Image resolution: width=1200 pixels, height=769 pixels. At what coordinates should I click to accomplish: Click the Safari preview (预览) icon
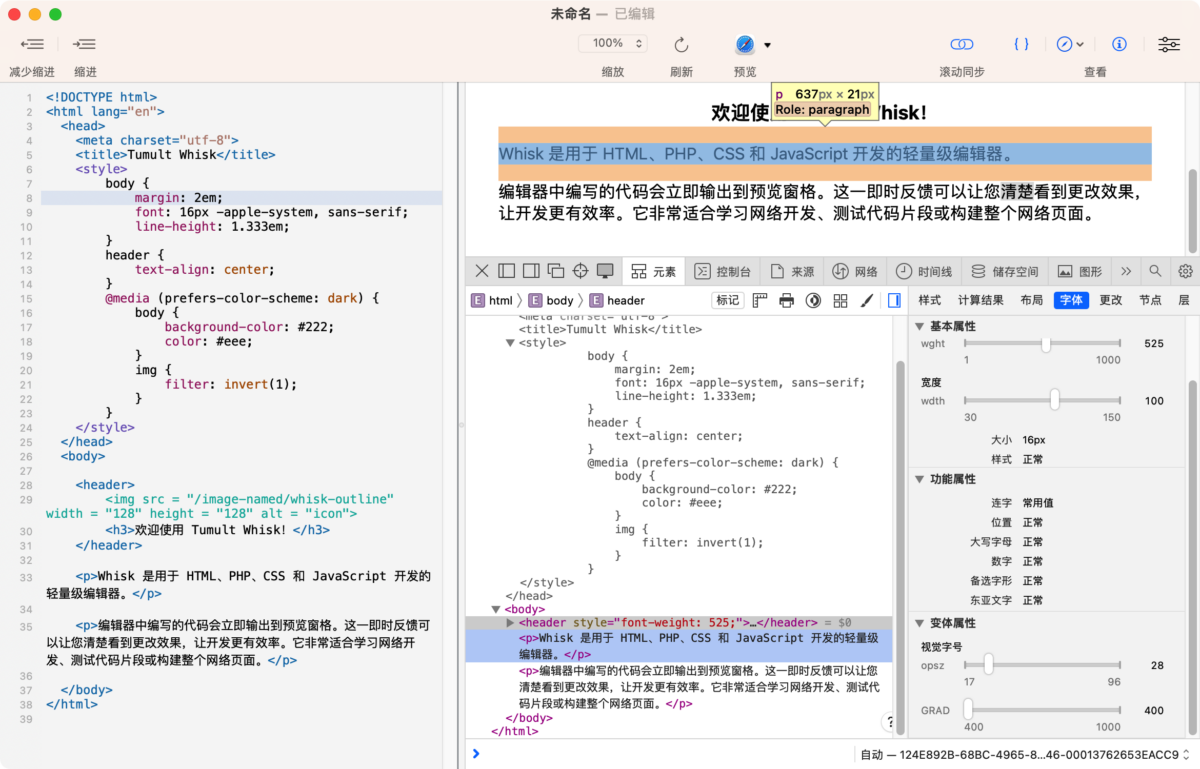745,44
